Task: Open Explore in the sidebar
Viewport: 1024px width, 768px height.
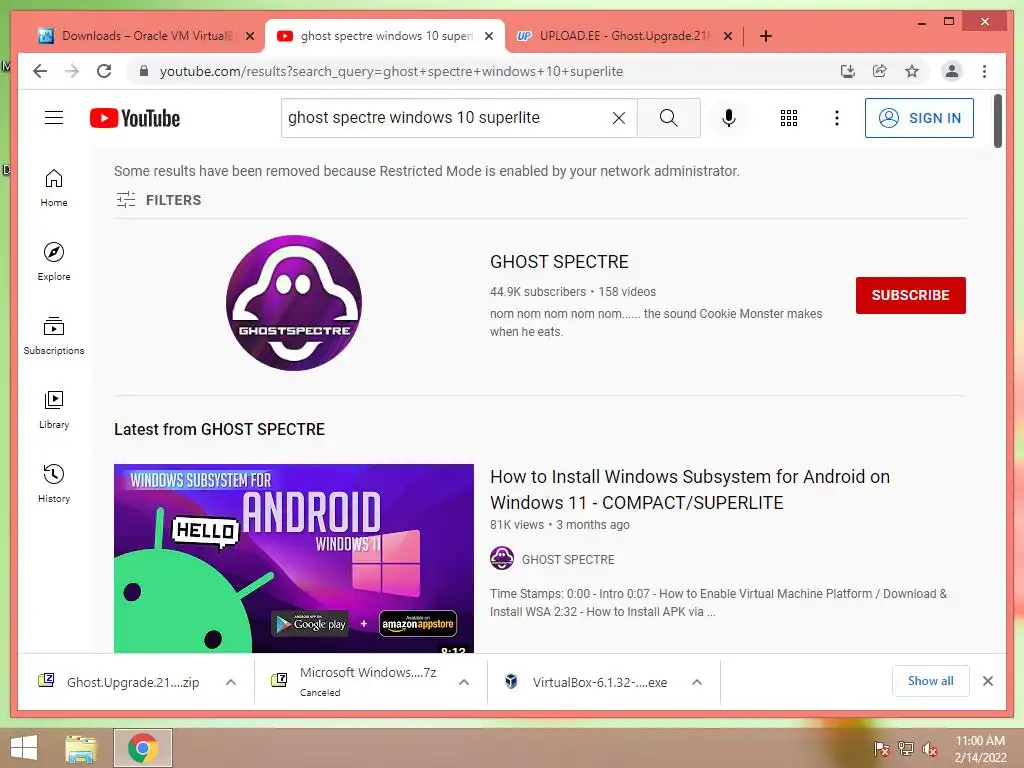Action: (54, 261)
